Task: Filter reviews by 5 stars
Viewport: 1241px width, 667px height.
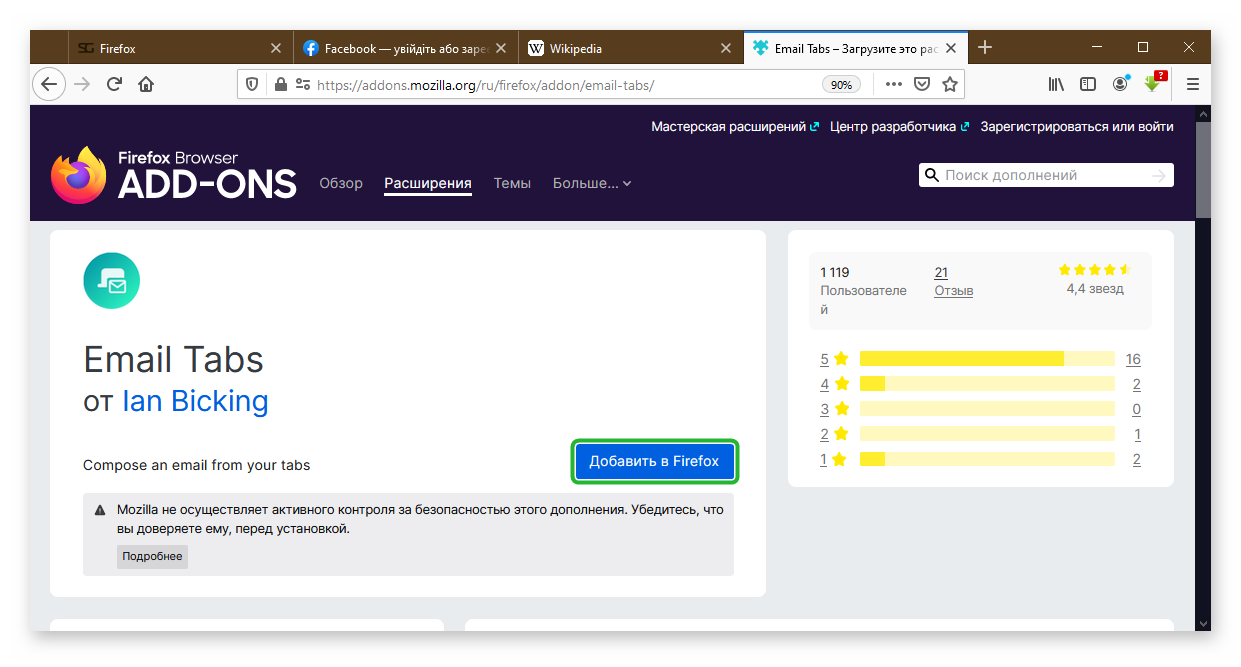Action: [834, 359]
